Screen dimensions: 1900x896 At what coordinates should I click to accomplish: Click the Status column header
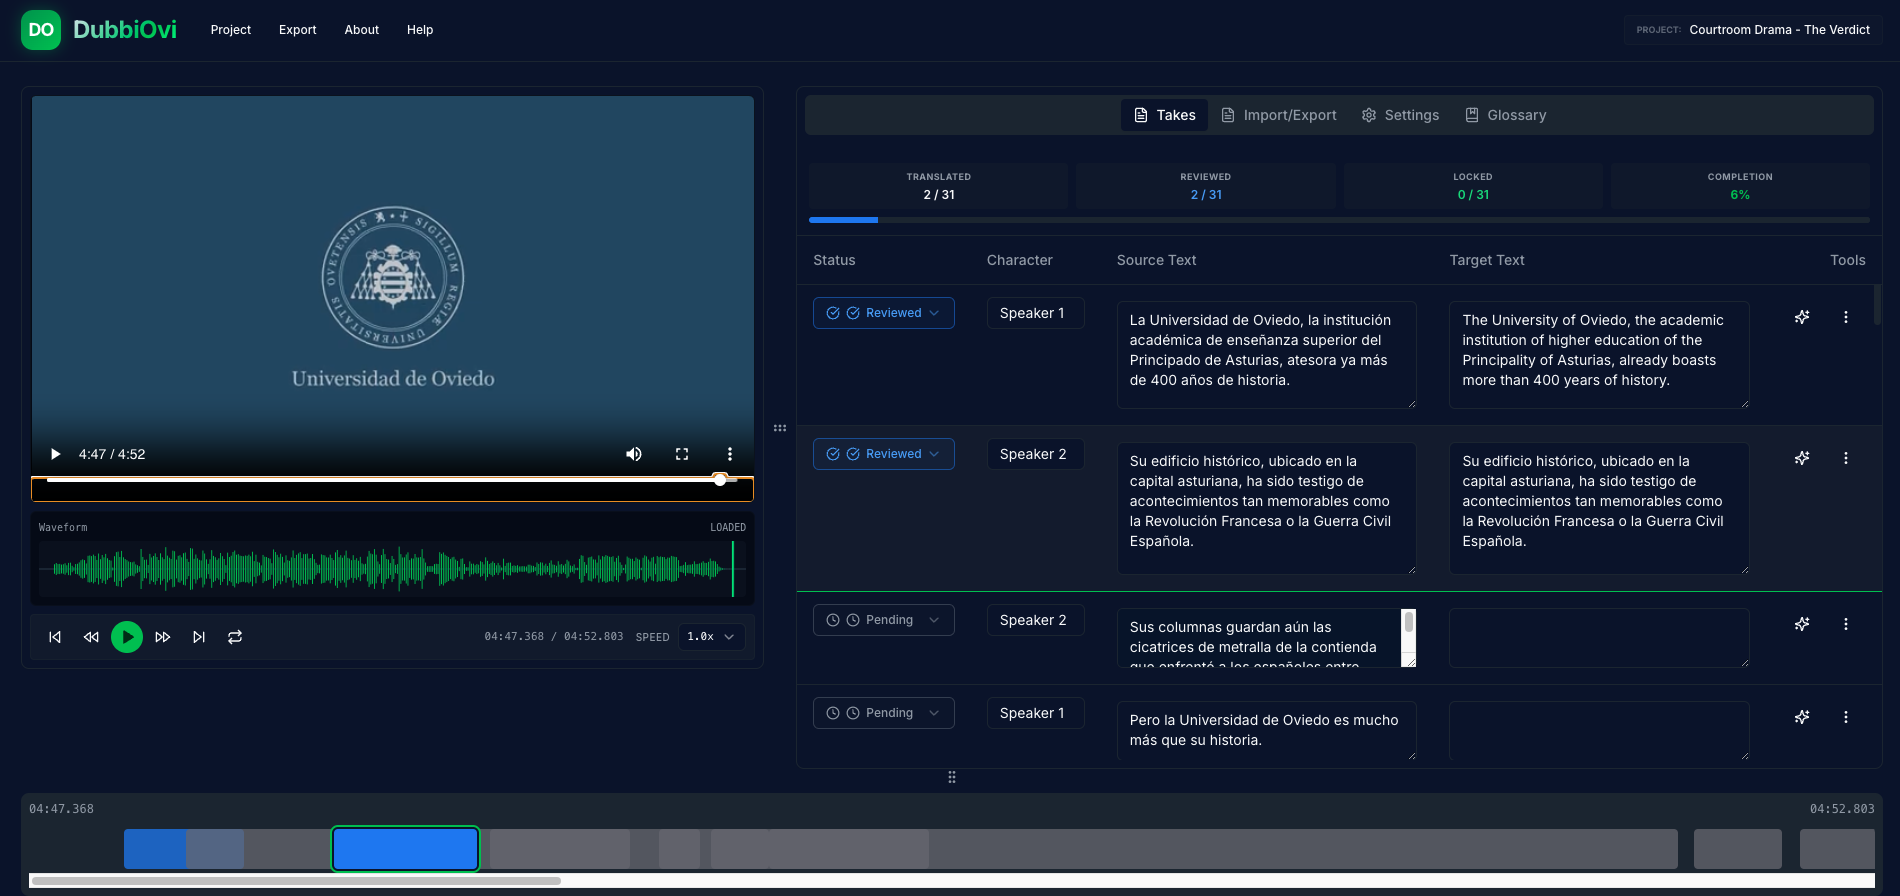(x=834, y=260)
